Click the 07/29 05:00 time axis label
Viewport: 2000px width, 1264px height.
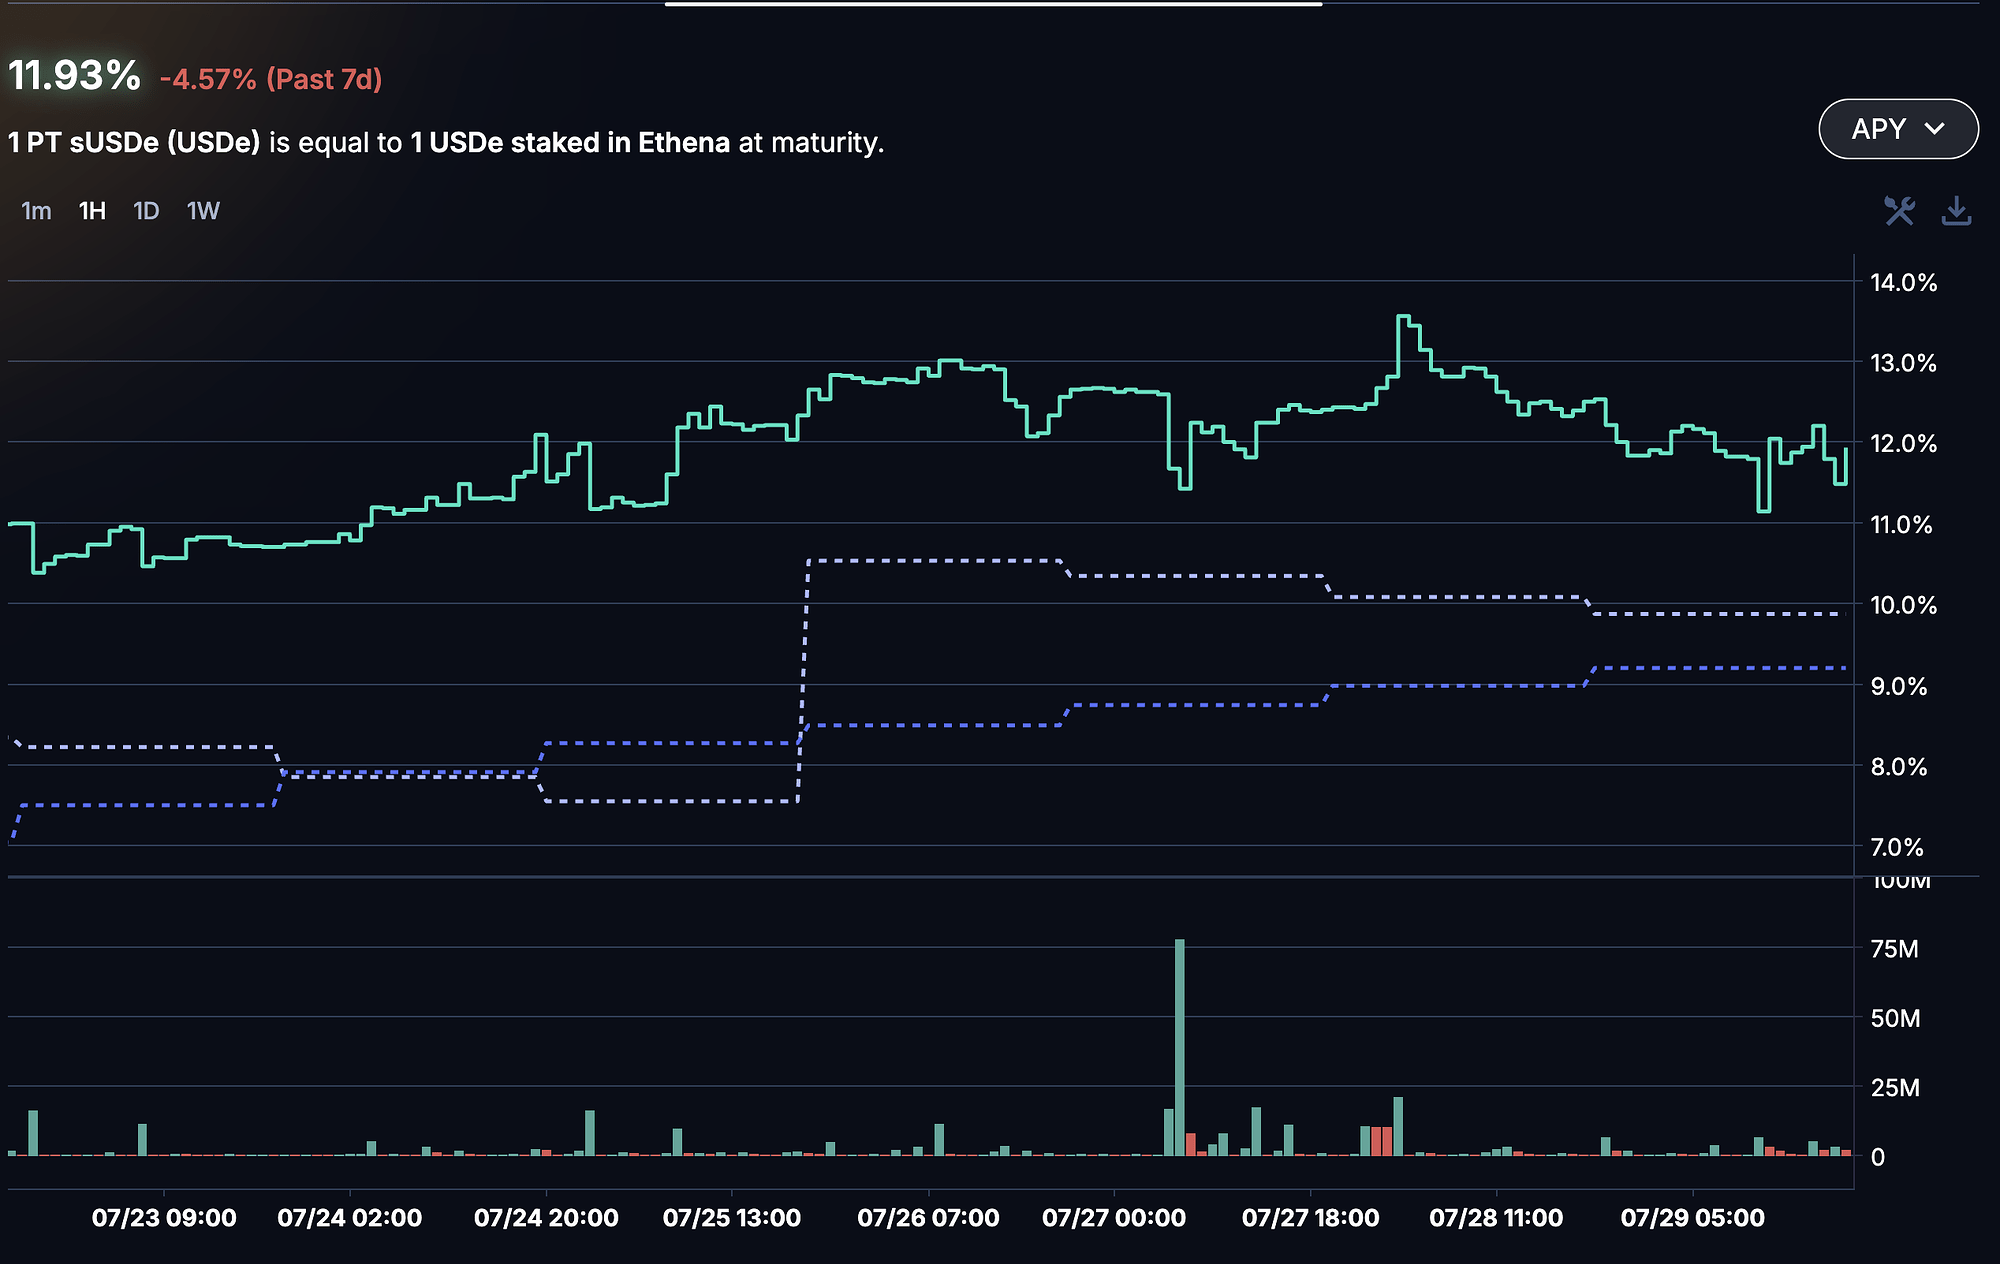pyautogui.click(x=1692, y=1218)
